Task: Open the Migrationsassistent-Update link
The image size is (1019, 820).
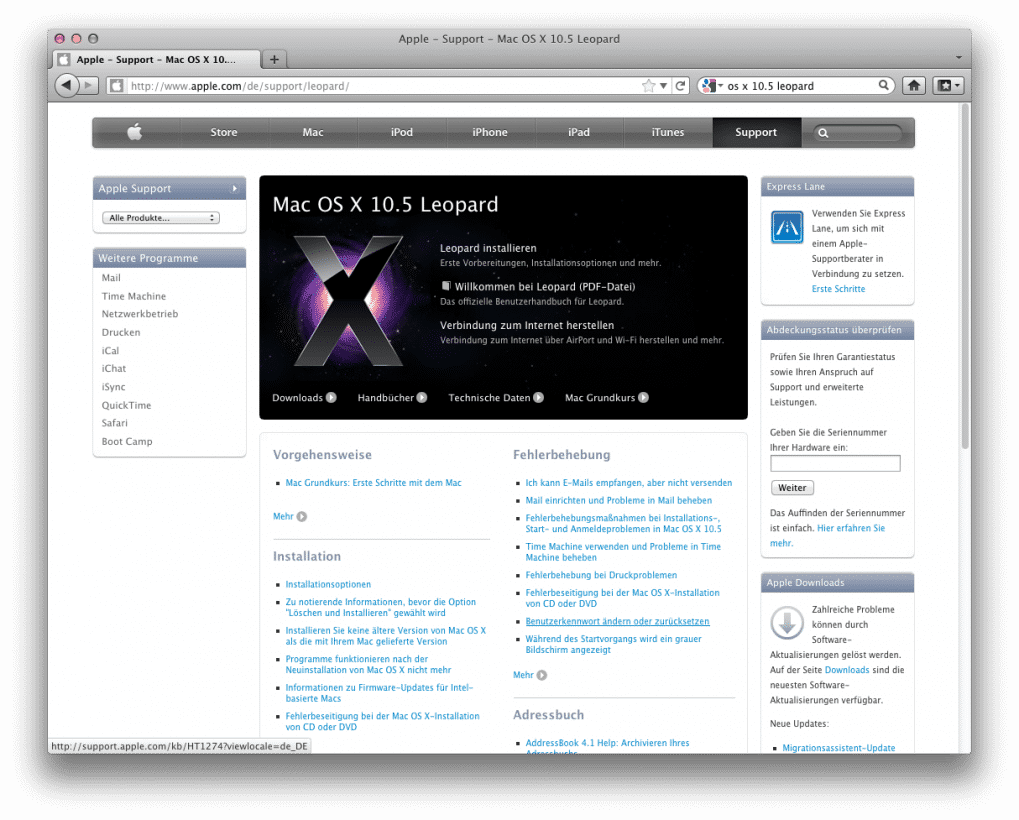Action: tap(839, 748)
